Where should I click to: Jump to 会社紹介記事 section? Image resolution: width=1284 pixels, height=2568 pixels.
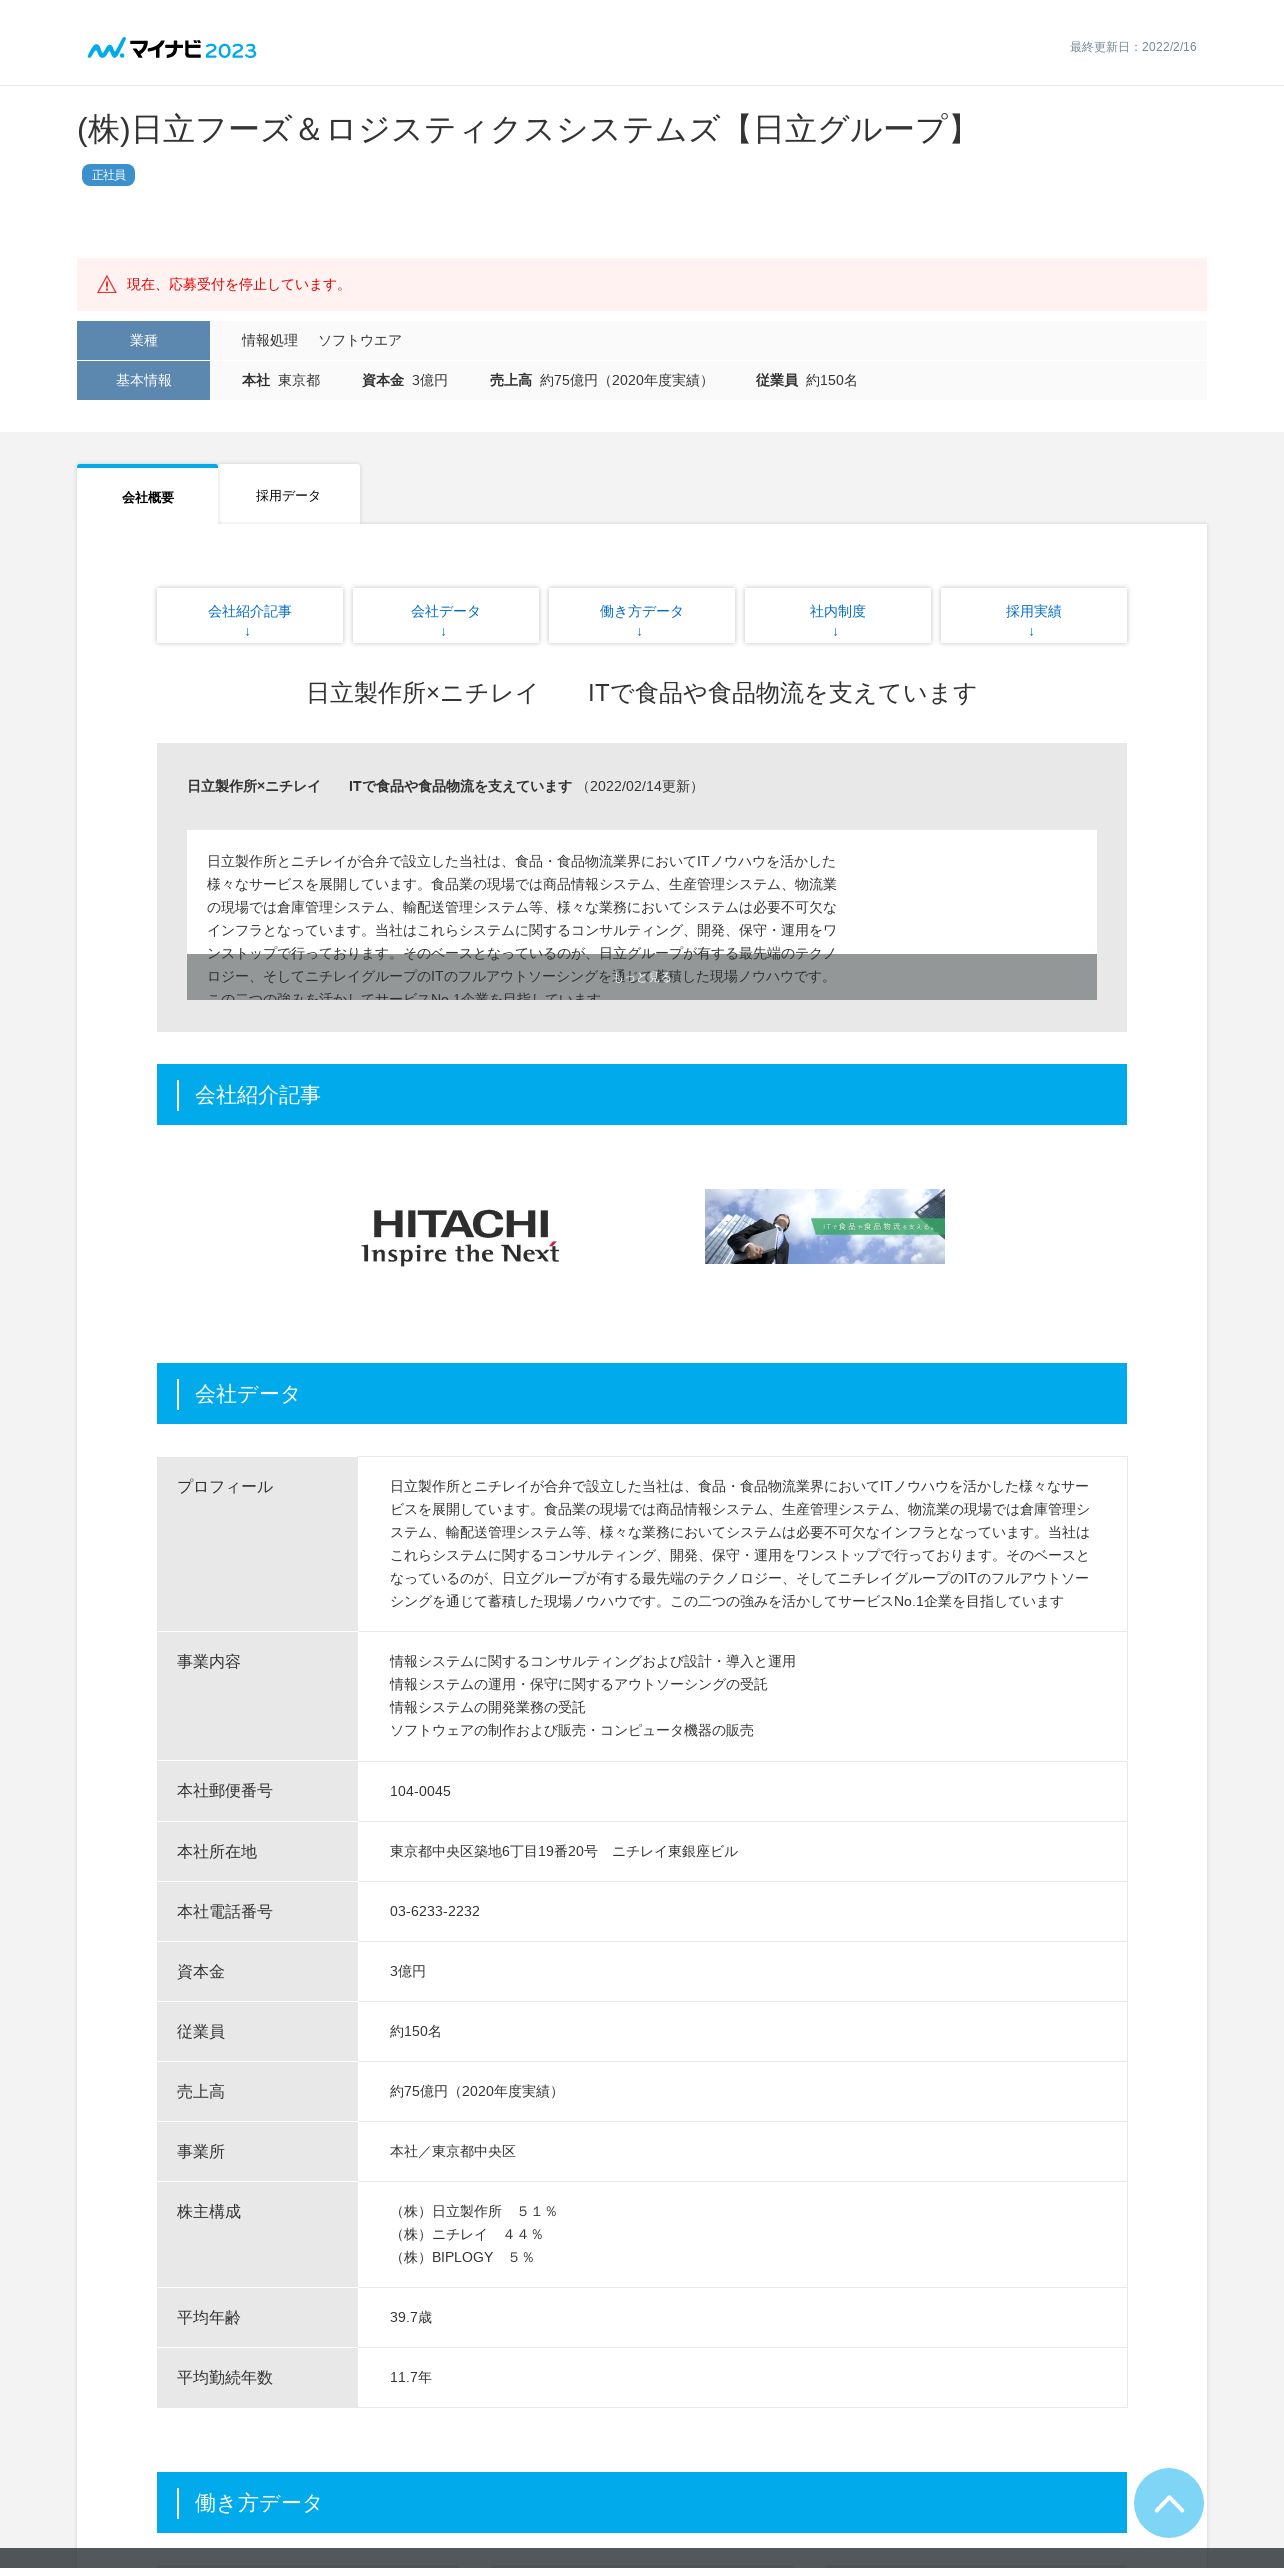(250, 616)
